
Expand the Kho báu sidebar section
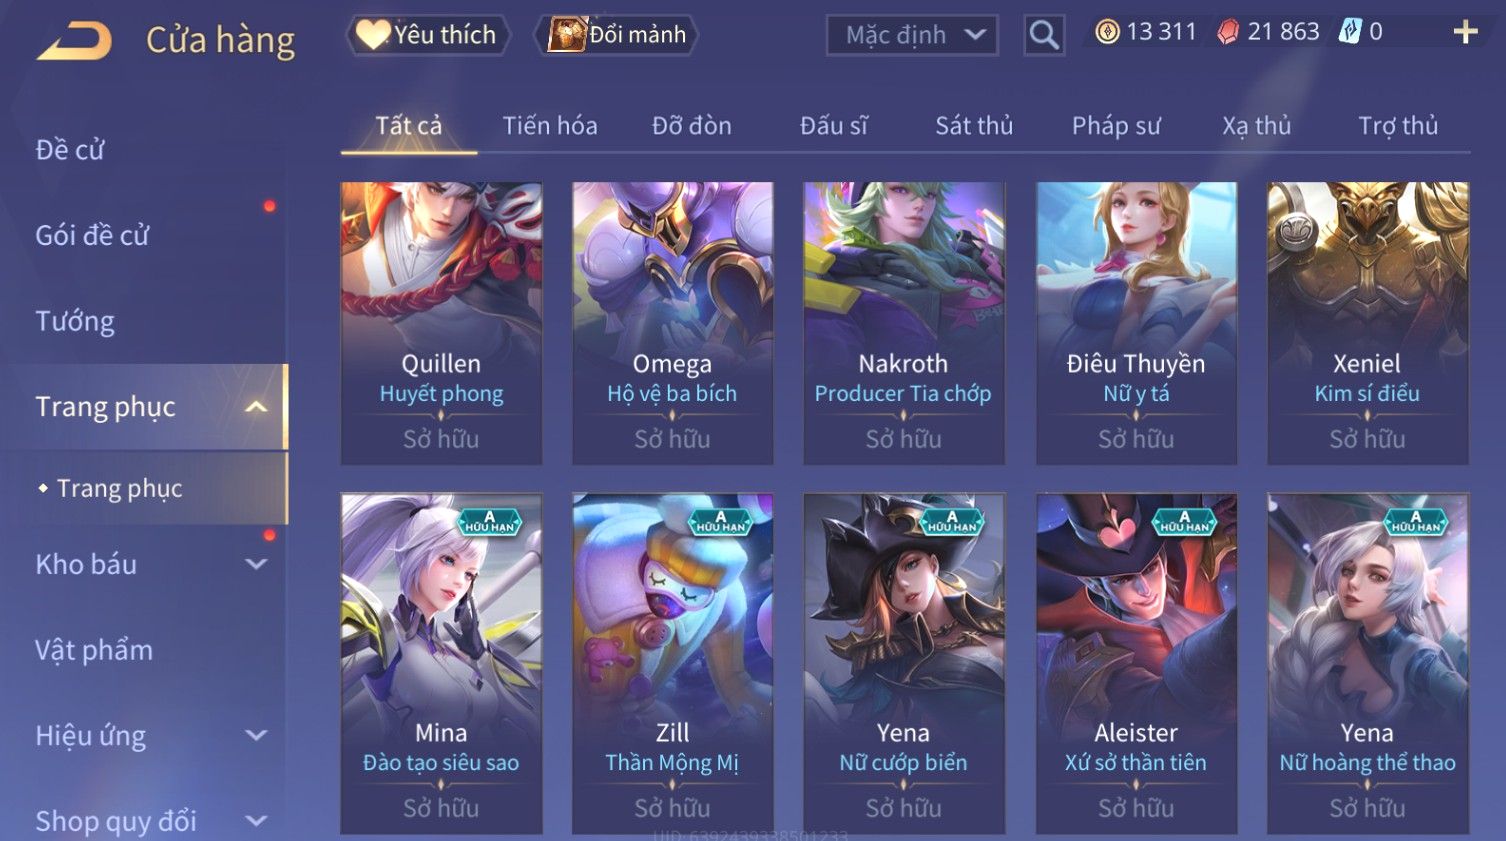(x=256, y=564)
